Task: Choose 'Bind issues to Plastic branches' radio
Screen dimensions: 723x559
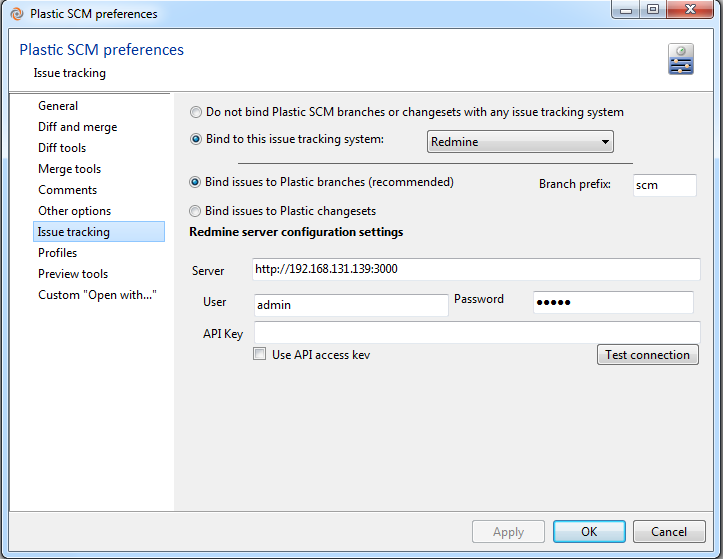Action: 195,182
